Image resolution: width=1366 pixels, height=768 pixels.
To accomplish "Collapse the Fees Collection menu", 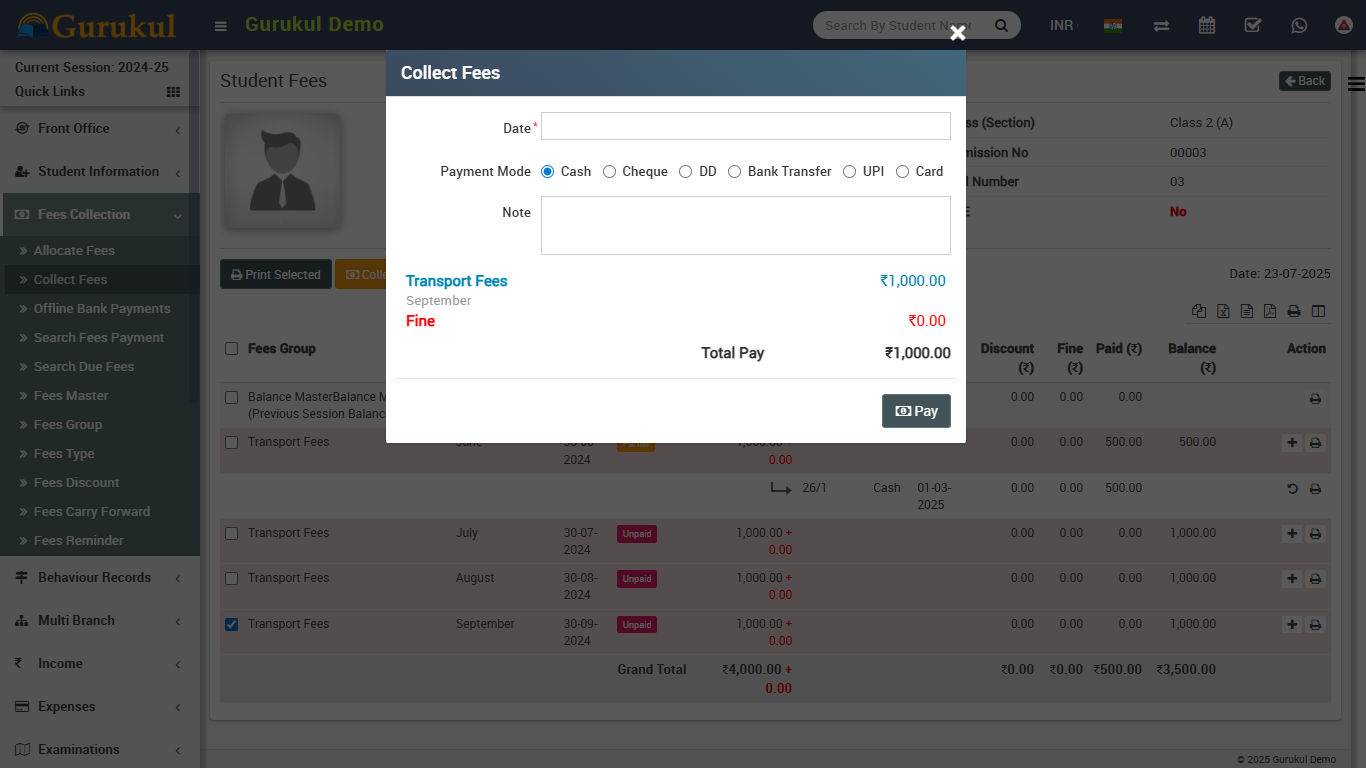I will [x=100, y=215].
